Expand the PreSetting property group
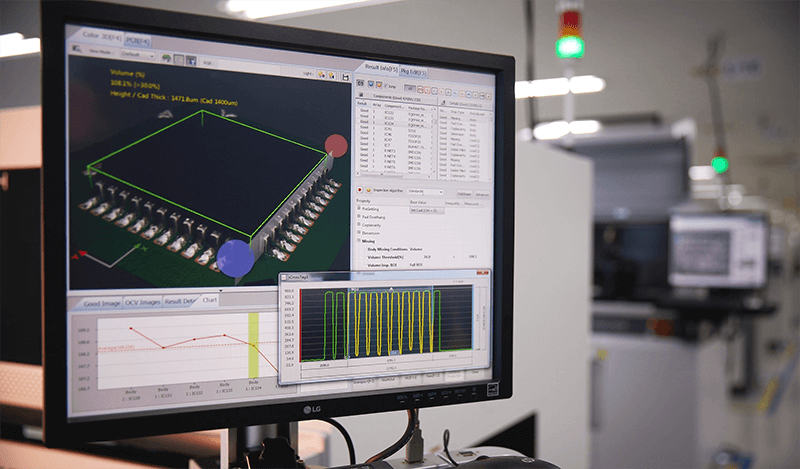The width and height of the screenshot is (800, 469). pos(358,209)
